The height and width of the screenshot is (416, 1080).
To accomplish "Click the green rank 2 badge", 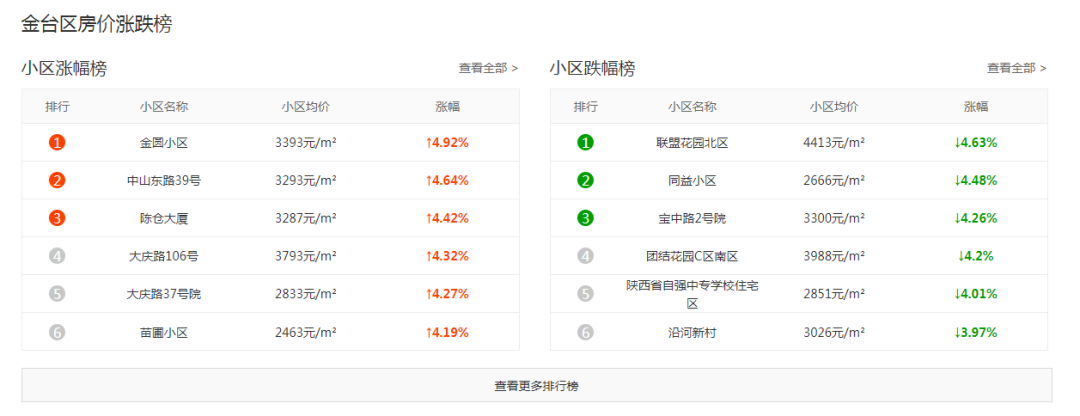I will point(585,180).
